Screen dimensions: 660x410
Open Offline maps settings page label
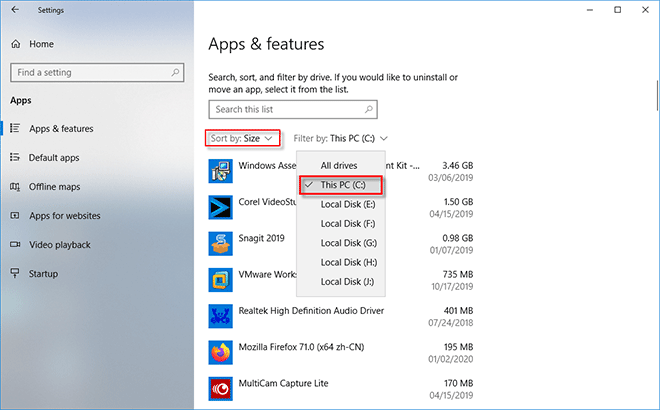coord(54,186)
